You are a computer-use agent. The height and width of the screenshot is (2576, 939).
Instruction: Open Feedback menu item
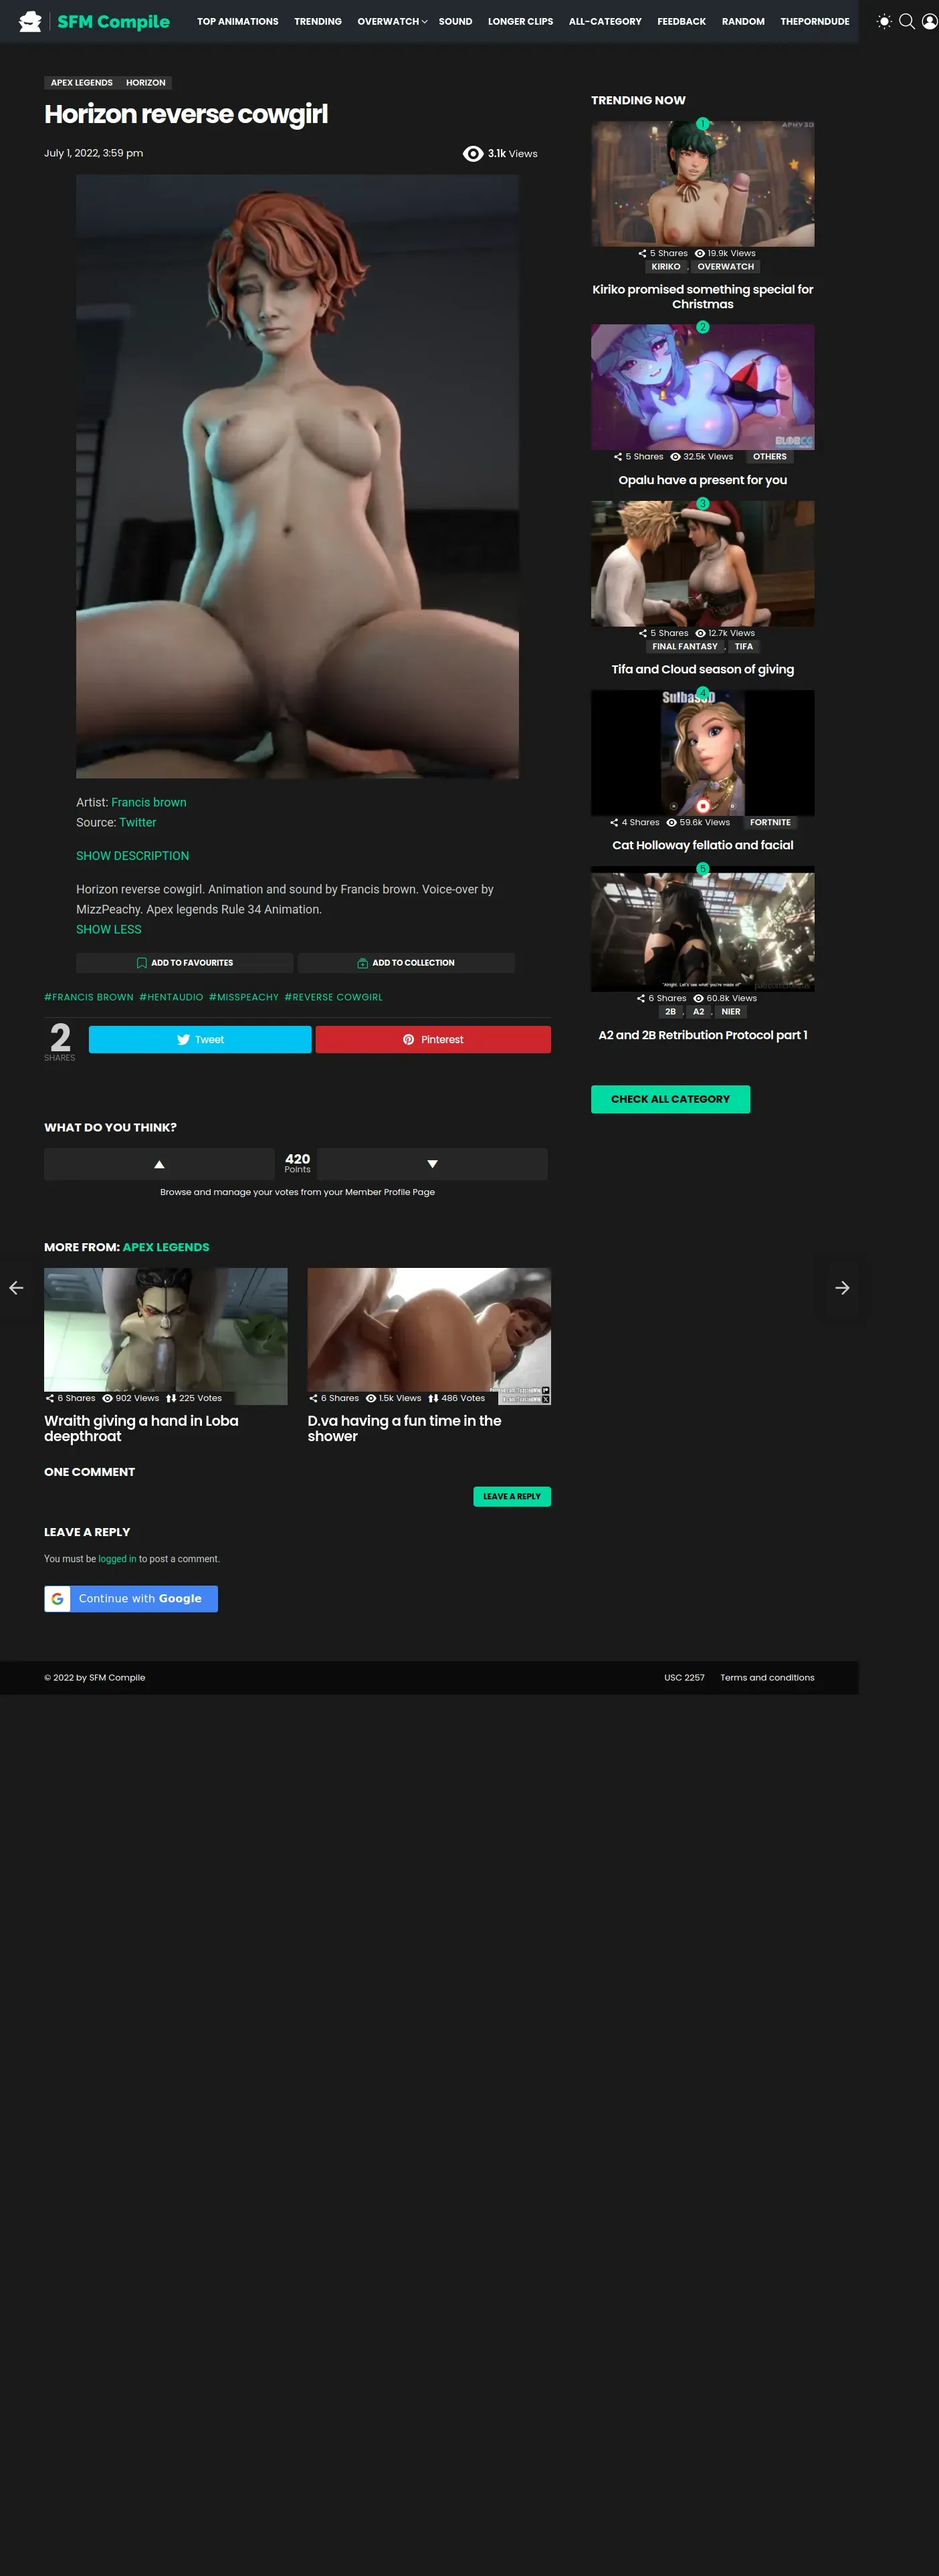pyautogui.click(x=681, y=21)
